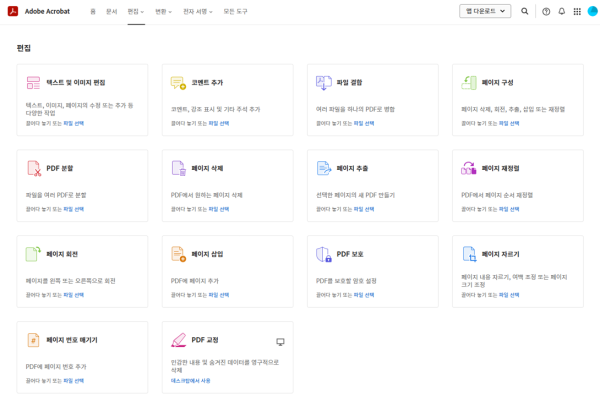Expand the 변환 menu dropdown
Screen dimensions: 600x396
[x=163, y=12]
